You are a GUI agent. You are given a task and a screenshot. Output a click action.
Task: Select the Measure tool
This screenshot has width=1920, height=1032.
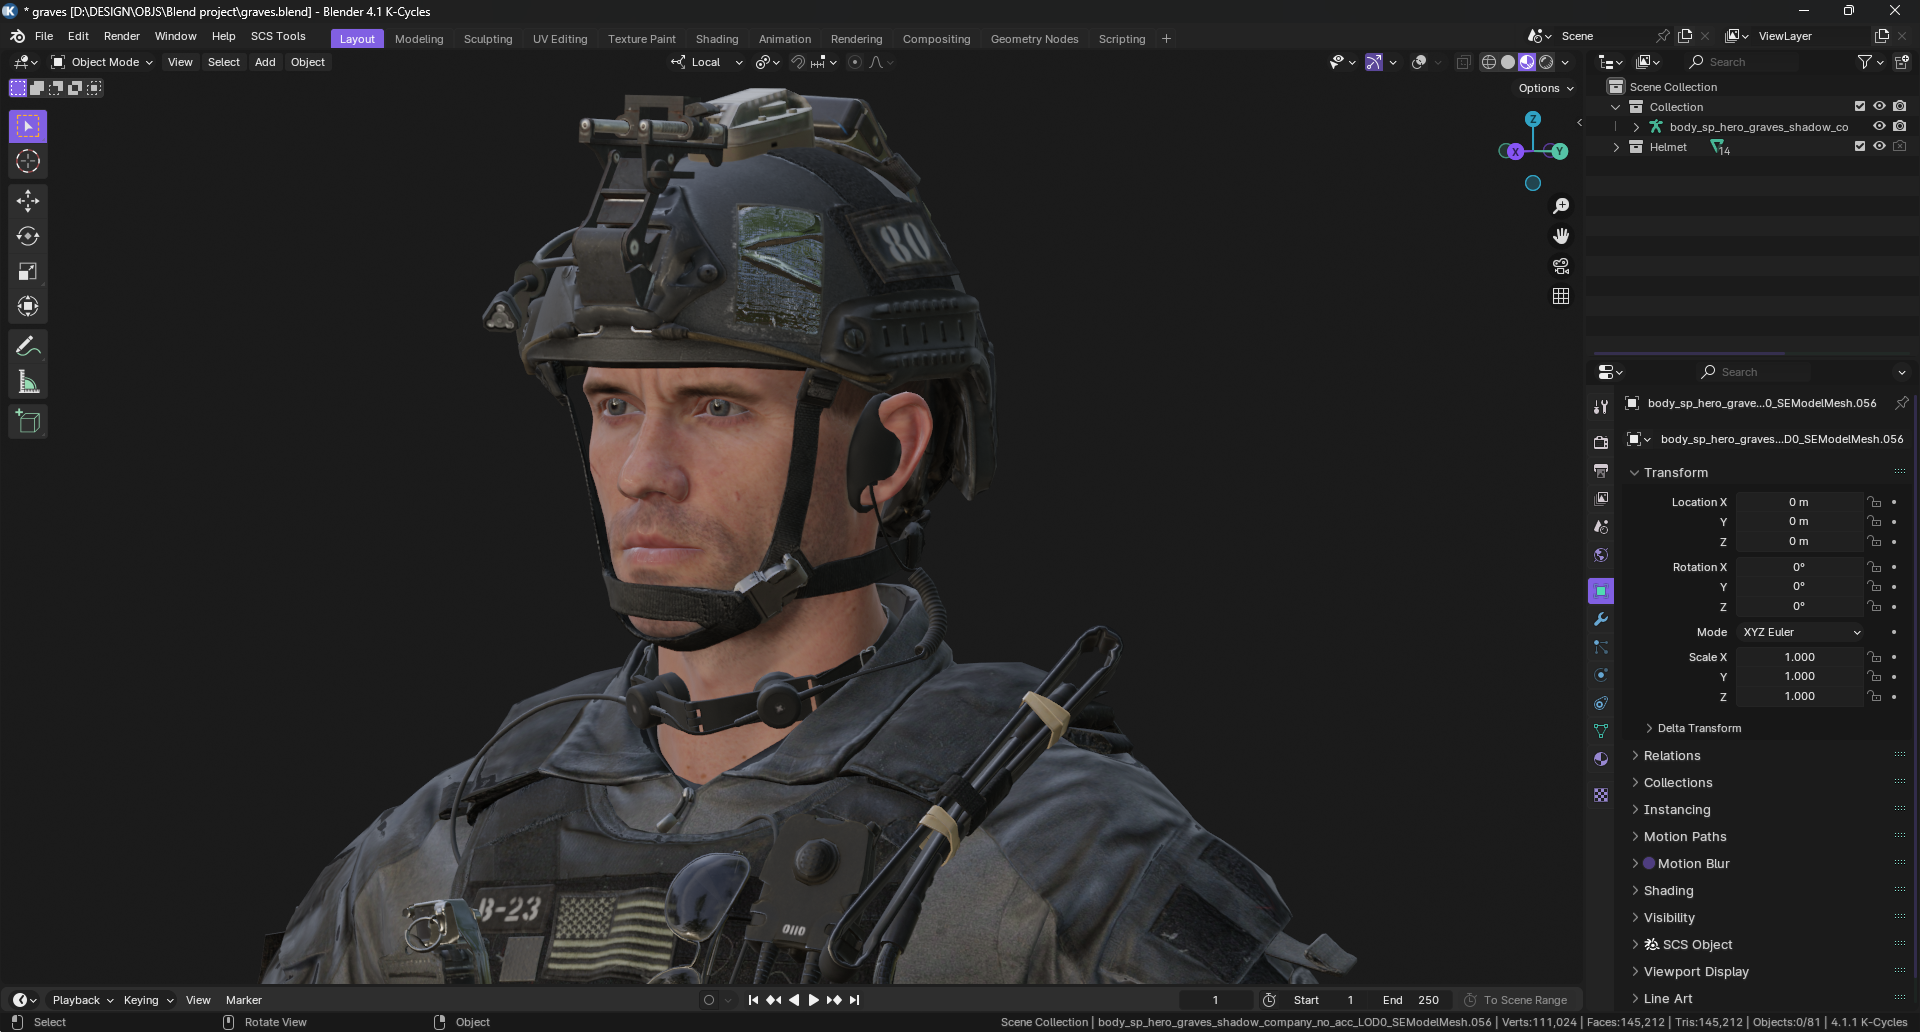point(28,382)
